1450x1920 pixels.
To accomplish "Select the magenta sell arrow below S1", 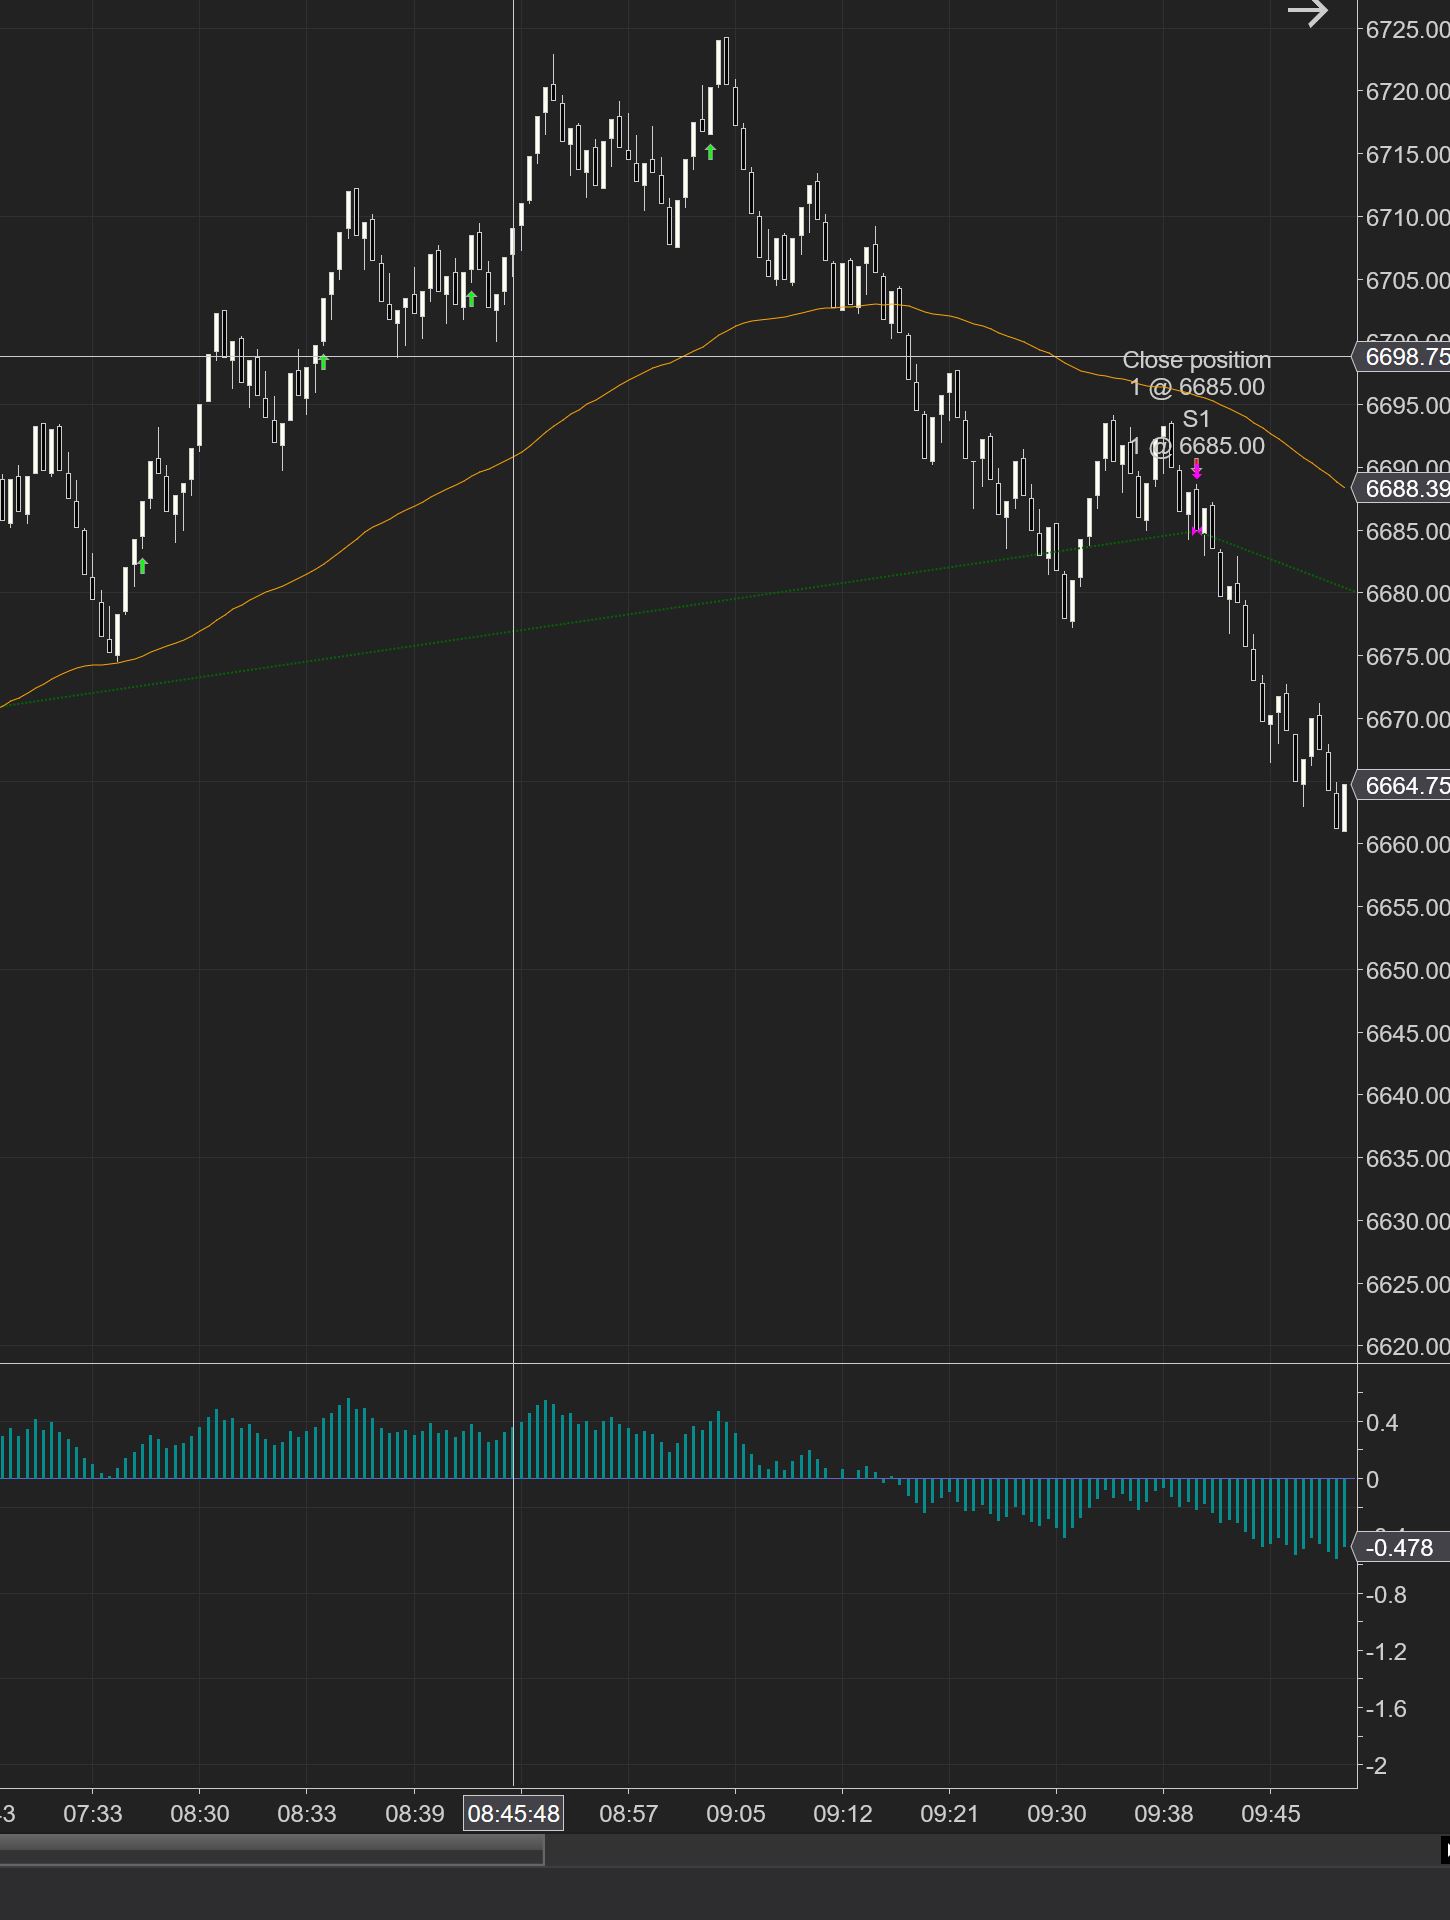I will point(1196,469).
